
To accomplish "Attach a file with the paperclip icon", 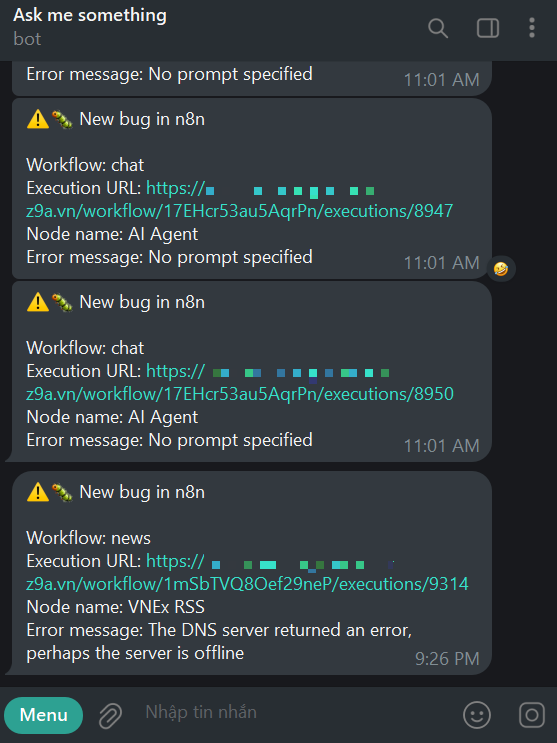I will (110, 715).
